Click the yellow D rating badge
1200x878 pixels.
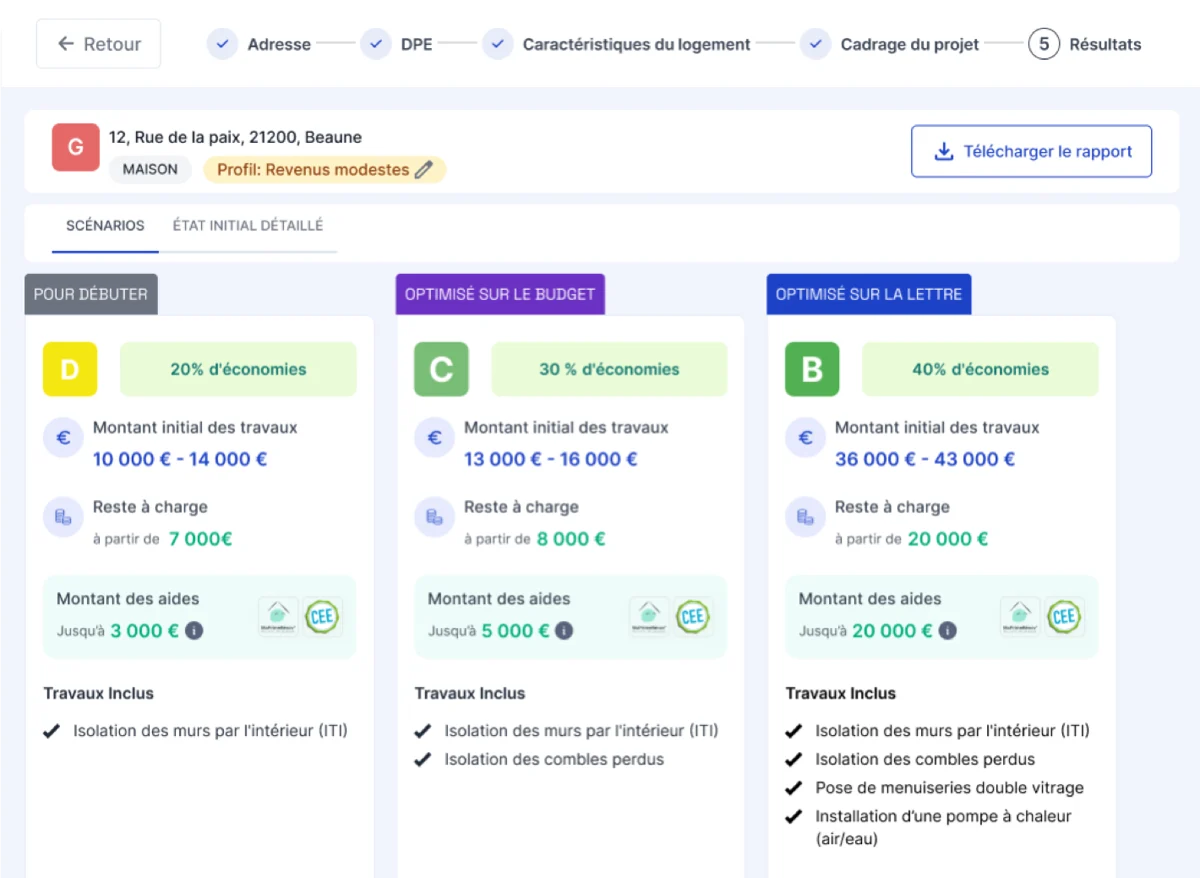pos(70,369)
